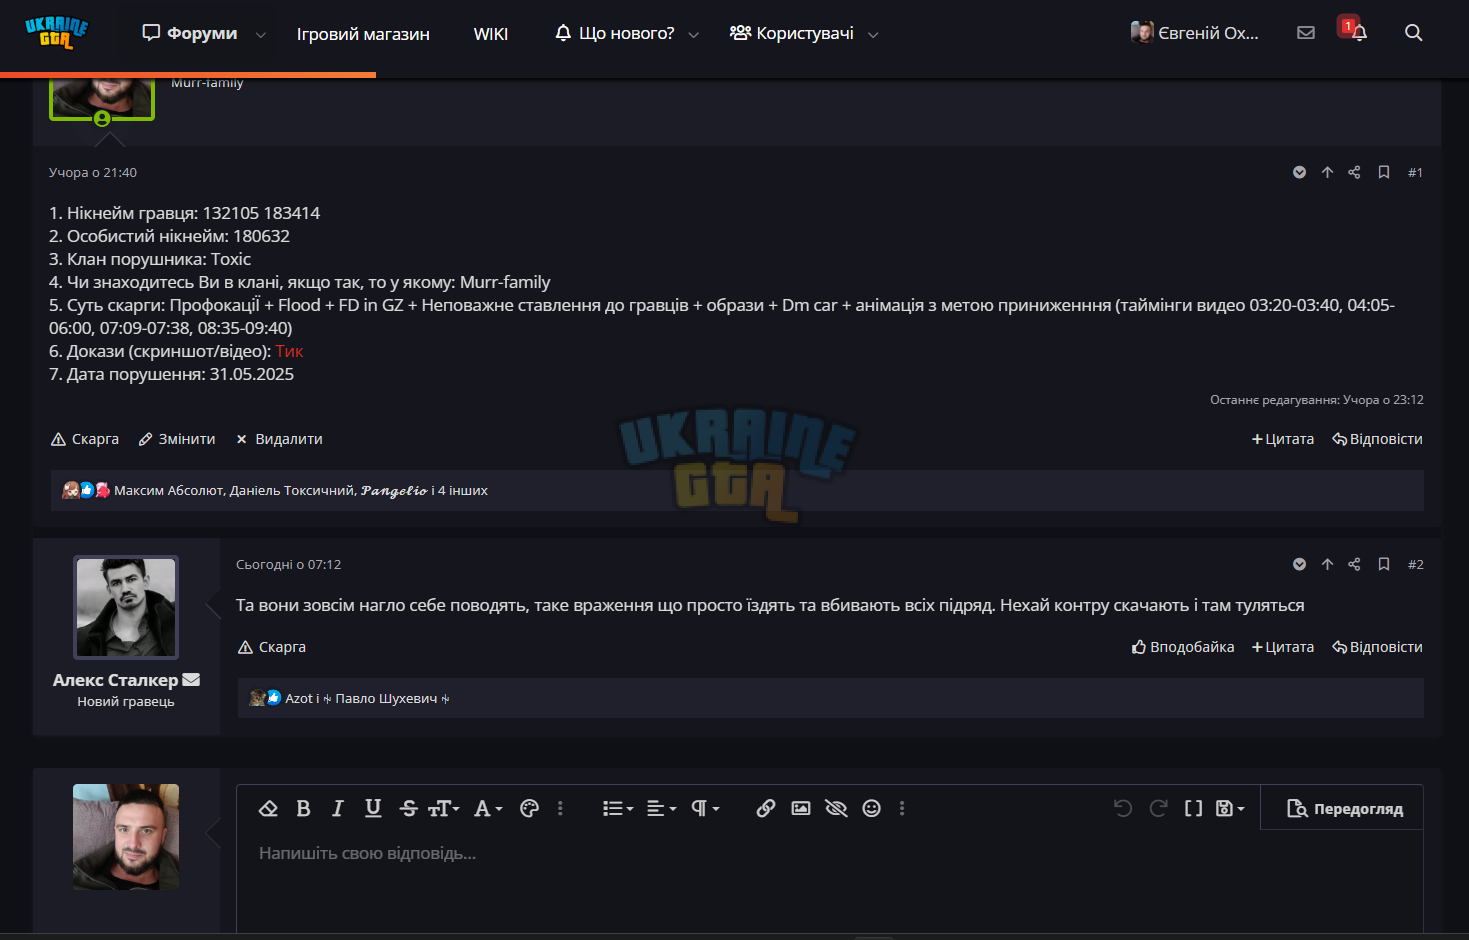Image resolution: width=1469 pixels, height=940 pixels.
Task: Click Цитата on post #1
Action: [x=1283, y=439]
